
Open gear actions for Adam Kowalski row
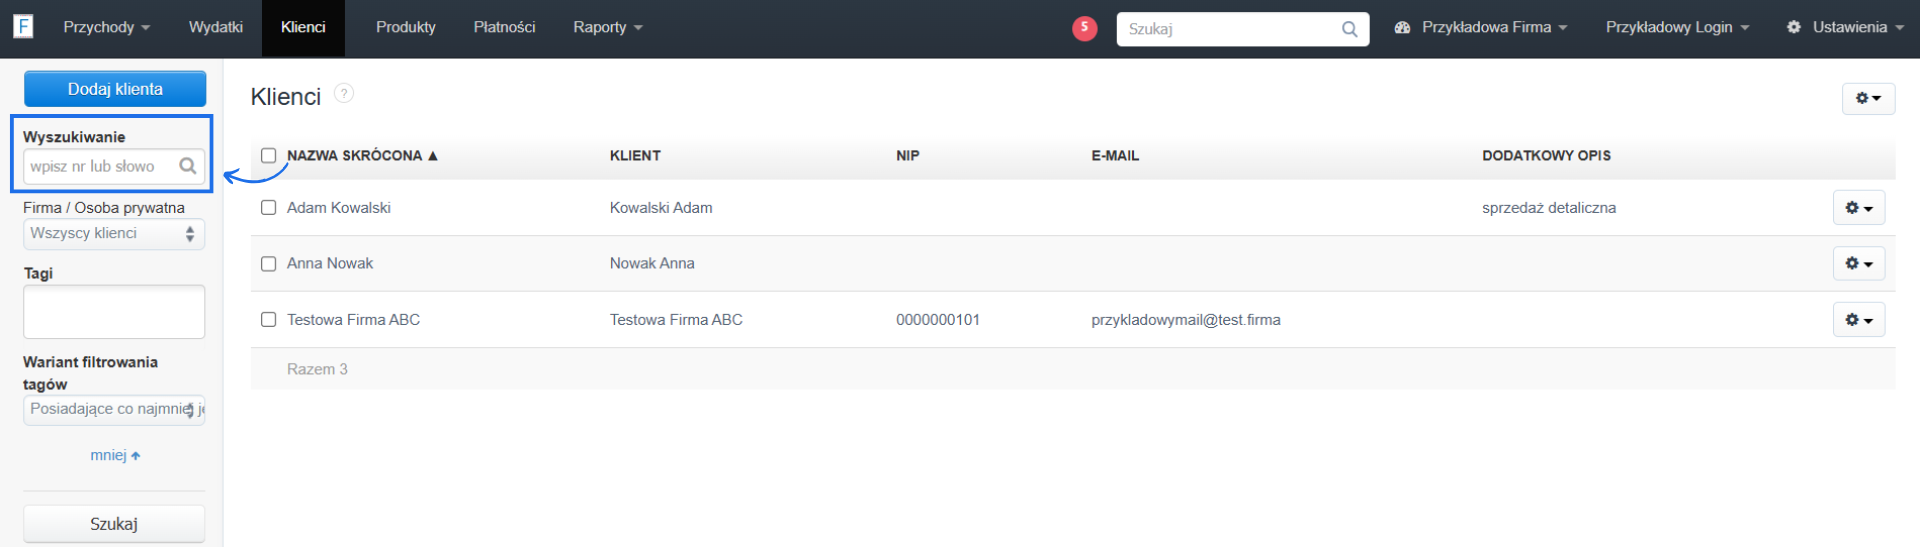pos(1858,209)
